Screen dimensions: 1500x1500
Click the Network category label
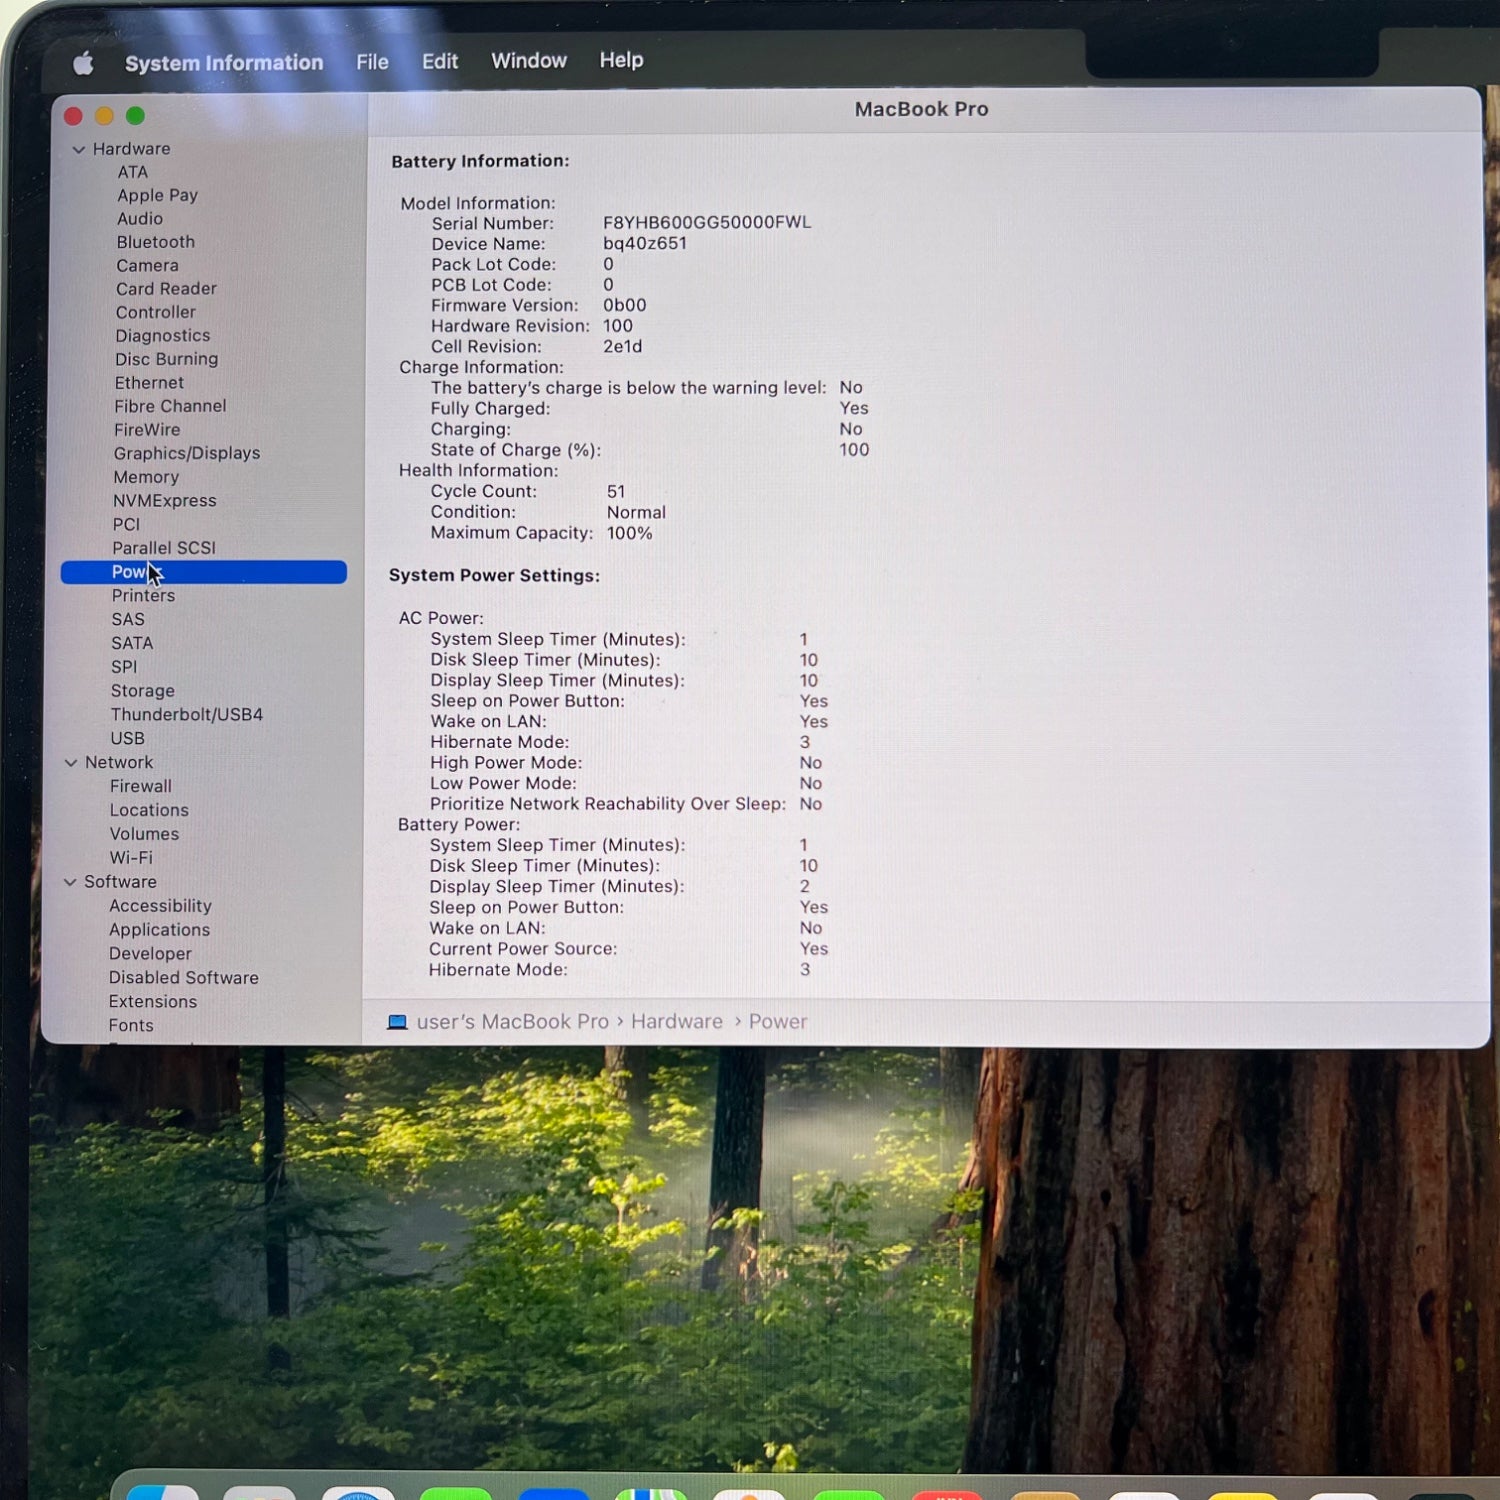tap(119, 762)
